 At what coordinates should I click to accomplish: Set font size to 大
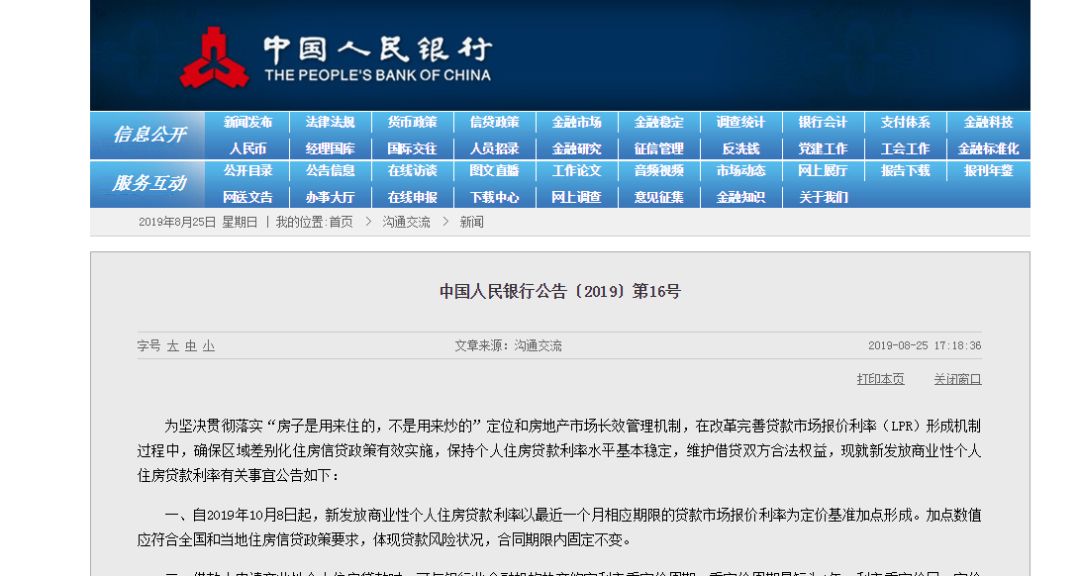point(172,346)
